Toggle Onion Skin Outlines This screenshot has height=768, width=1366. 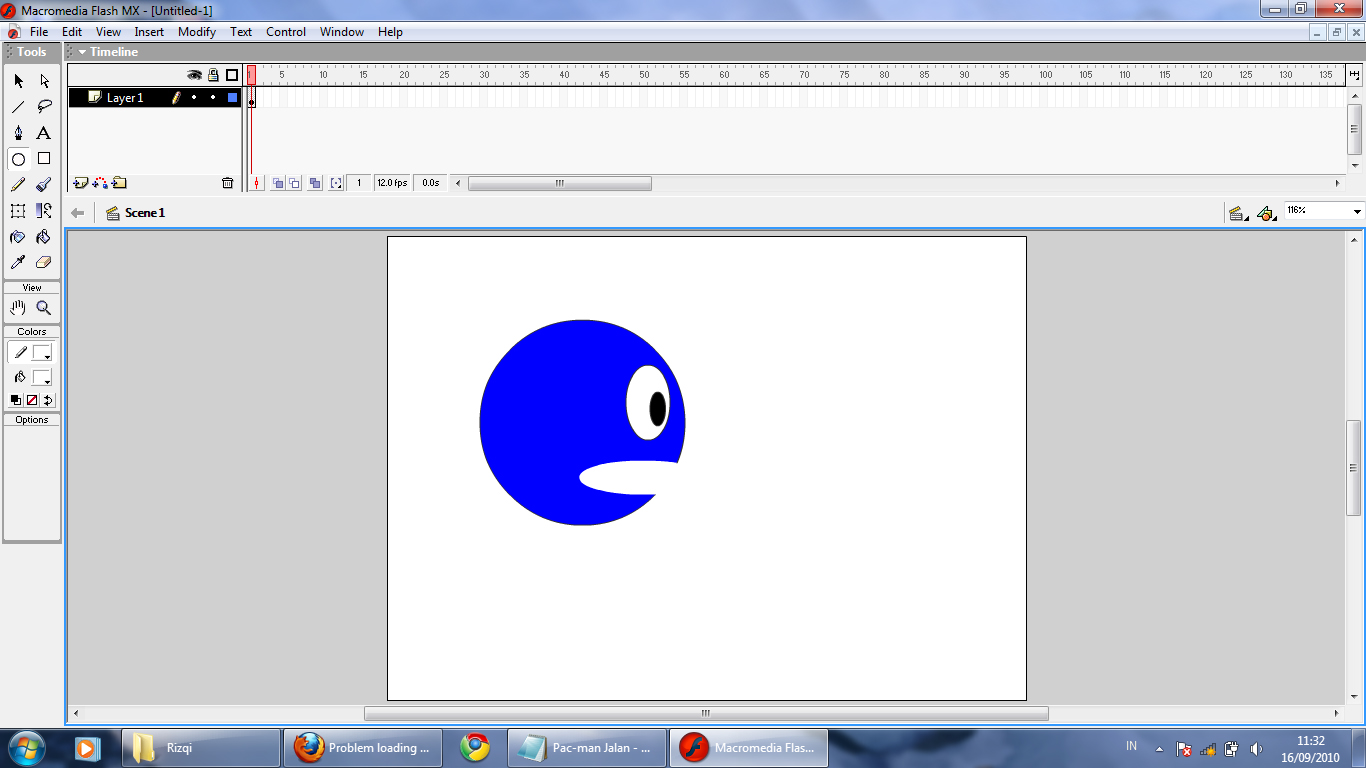pyautogui.click(x=295, y=183)
